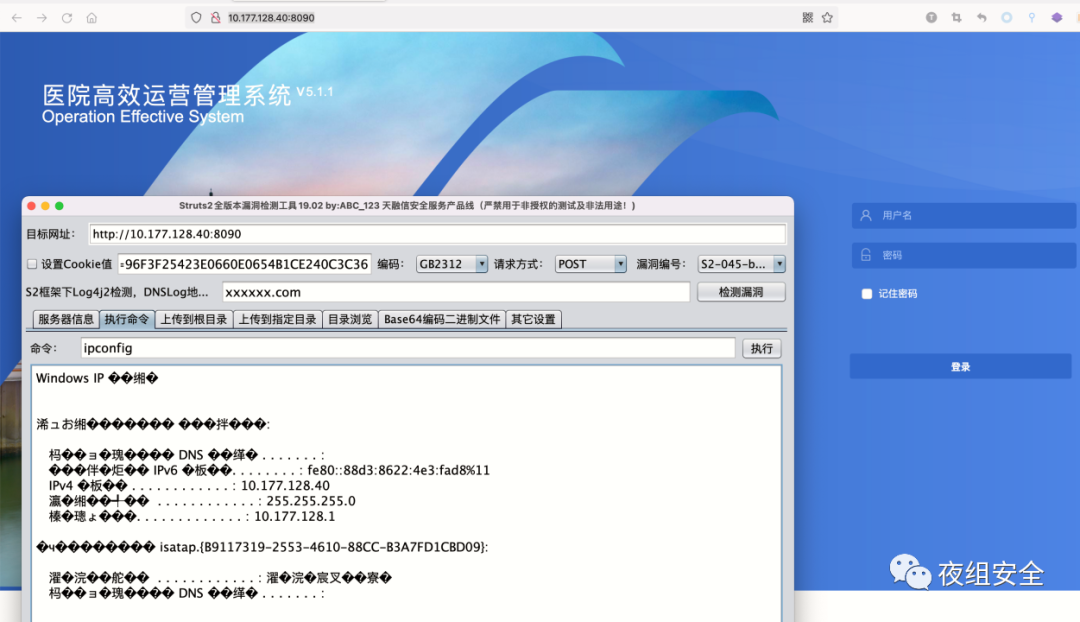Click the shield tracking protection icon
The image size is (1080, 622).
(x=196, y=18)
